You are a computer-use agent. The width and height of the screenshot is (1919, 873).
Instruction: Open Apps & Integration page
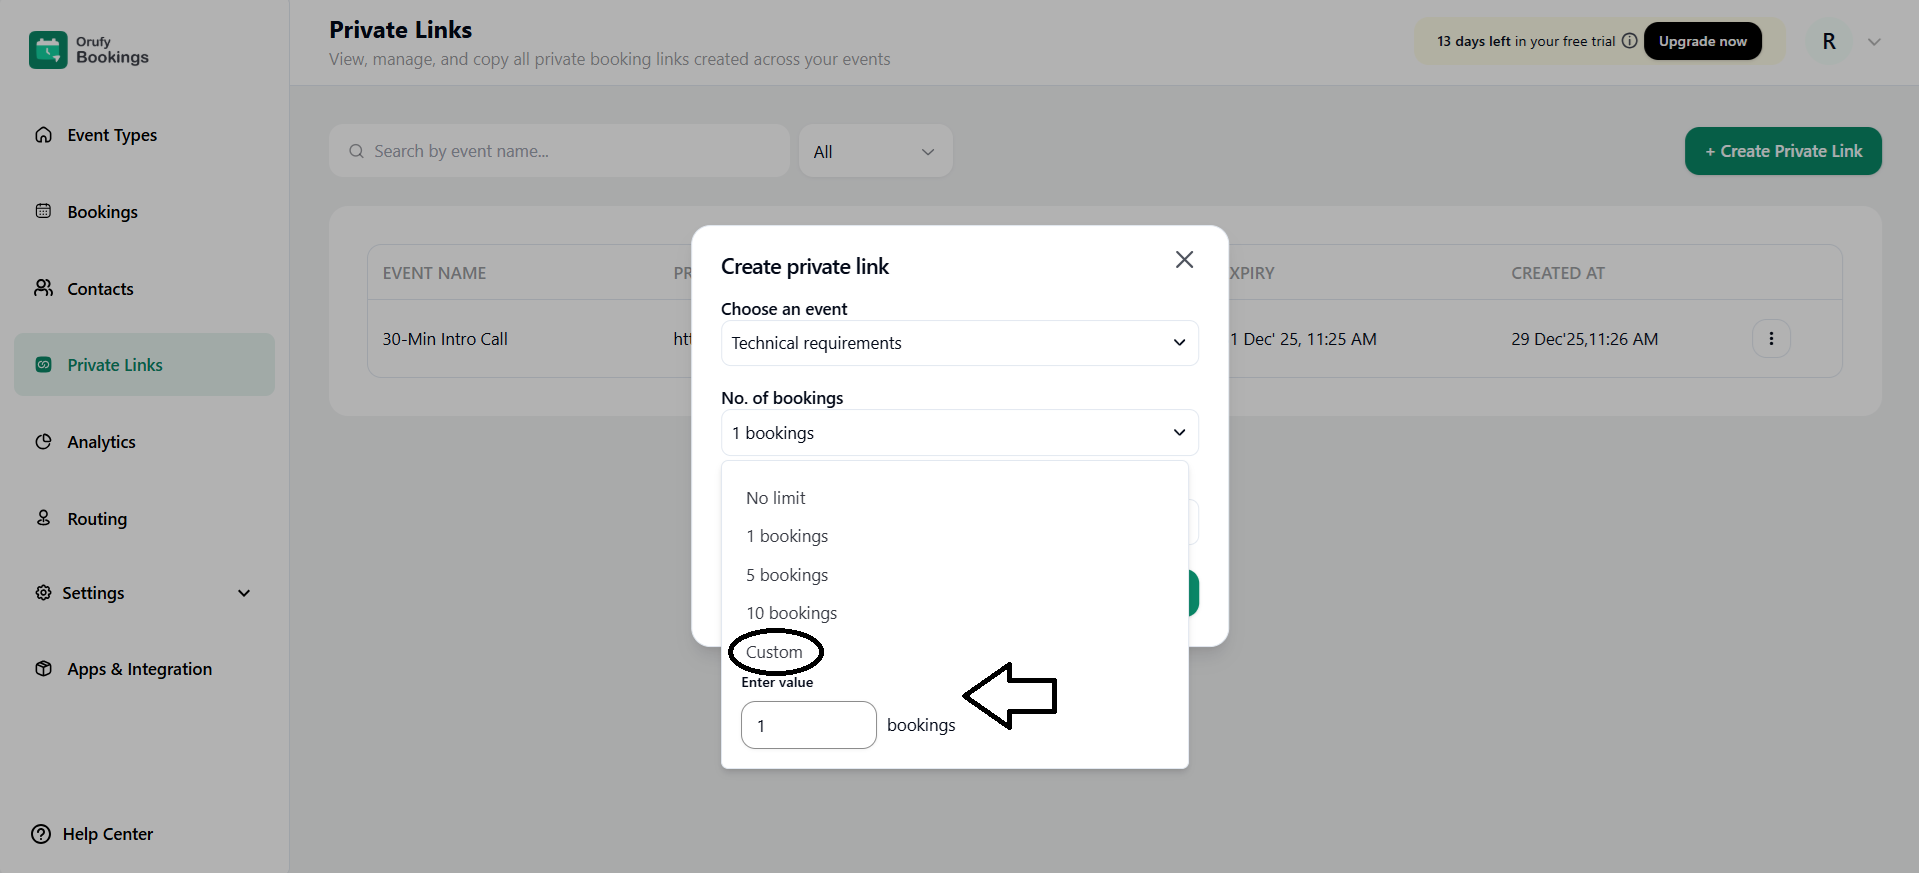[x=138, y=669]
